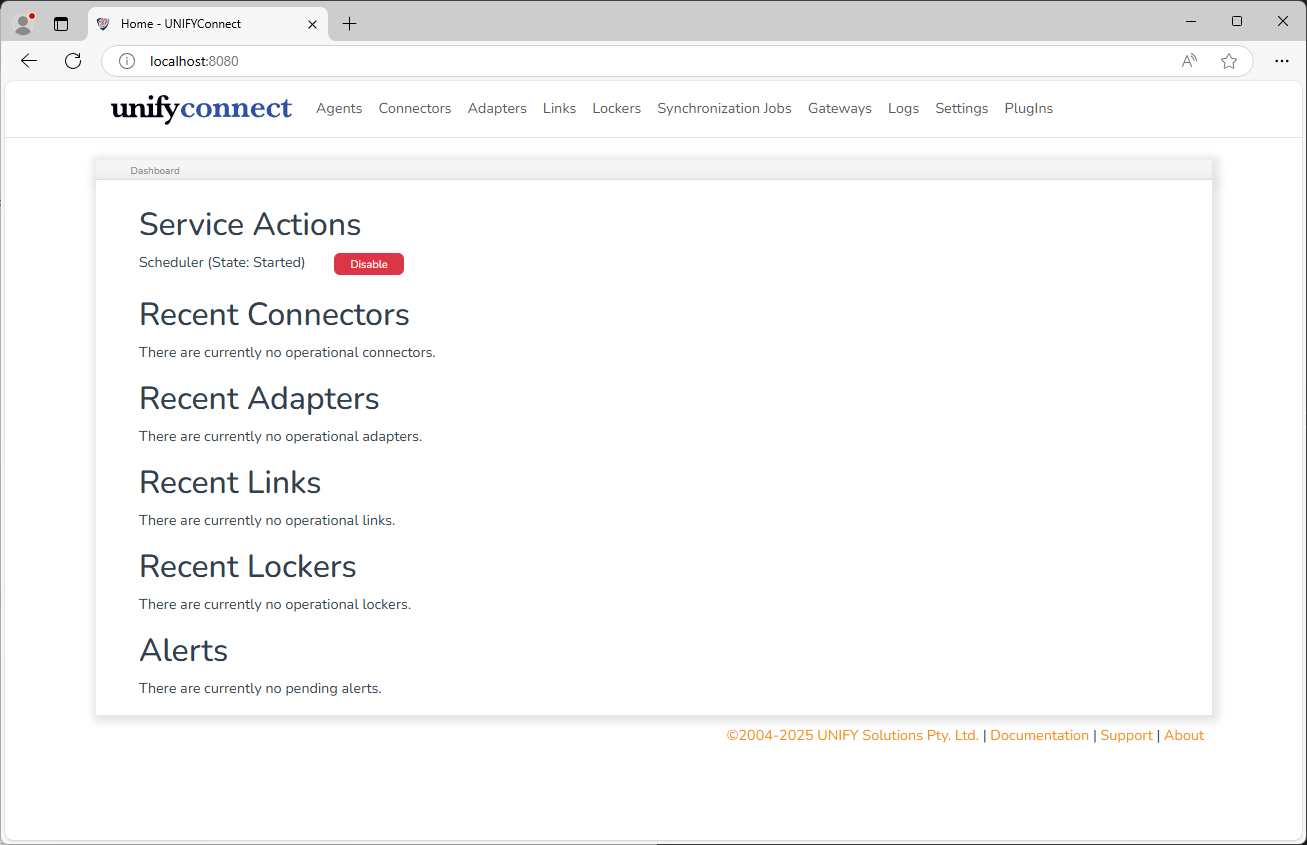Go to the Connectors page

[x=415, y=108]
